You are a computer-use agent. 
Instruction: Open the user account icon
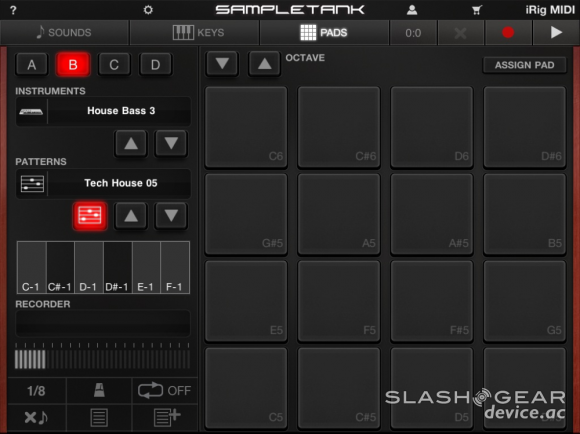[412, 10]
